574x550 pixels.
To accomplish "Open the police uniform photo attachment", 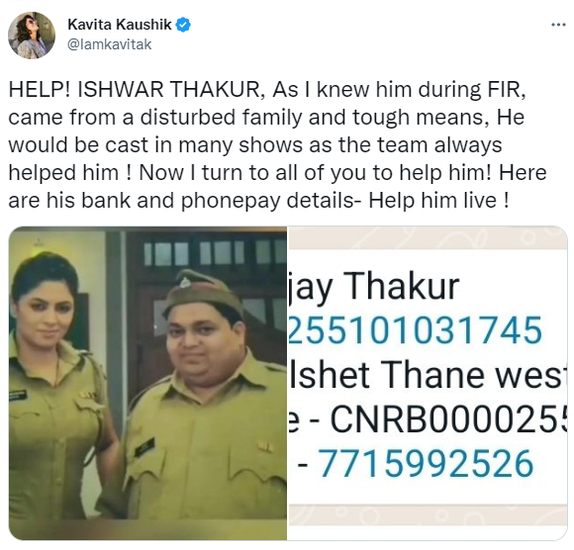I will (148, 383).
